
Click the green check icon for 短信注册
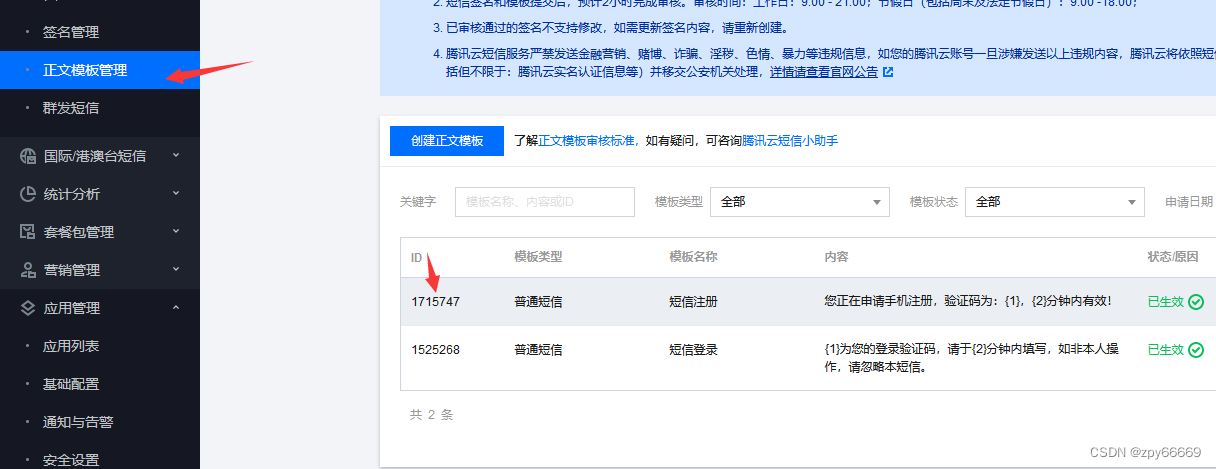[x=1196, y=301]
